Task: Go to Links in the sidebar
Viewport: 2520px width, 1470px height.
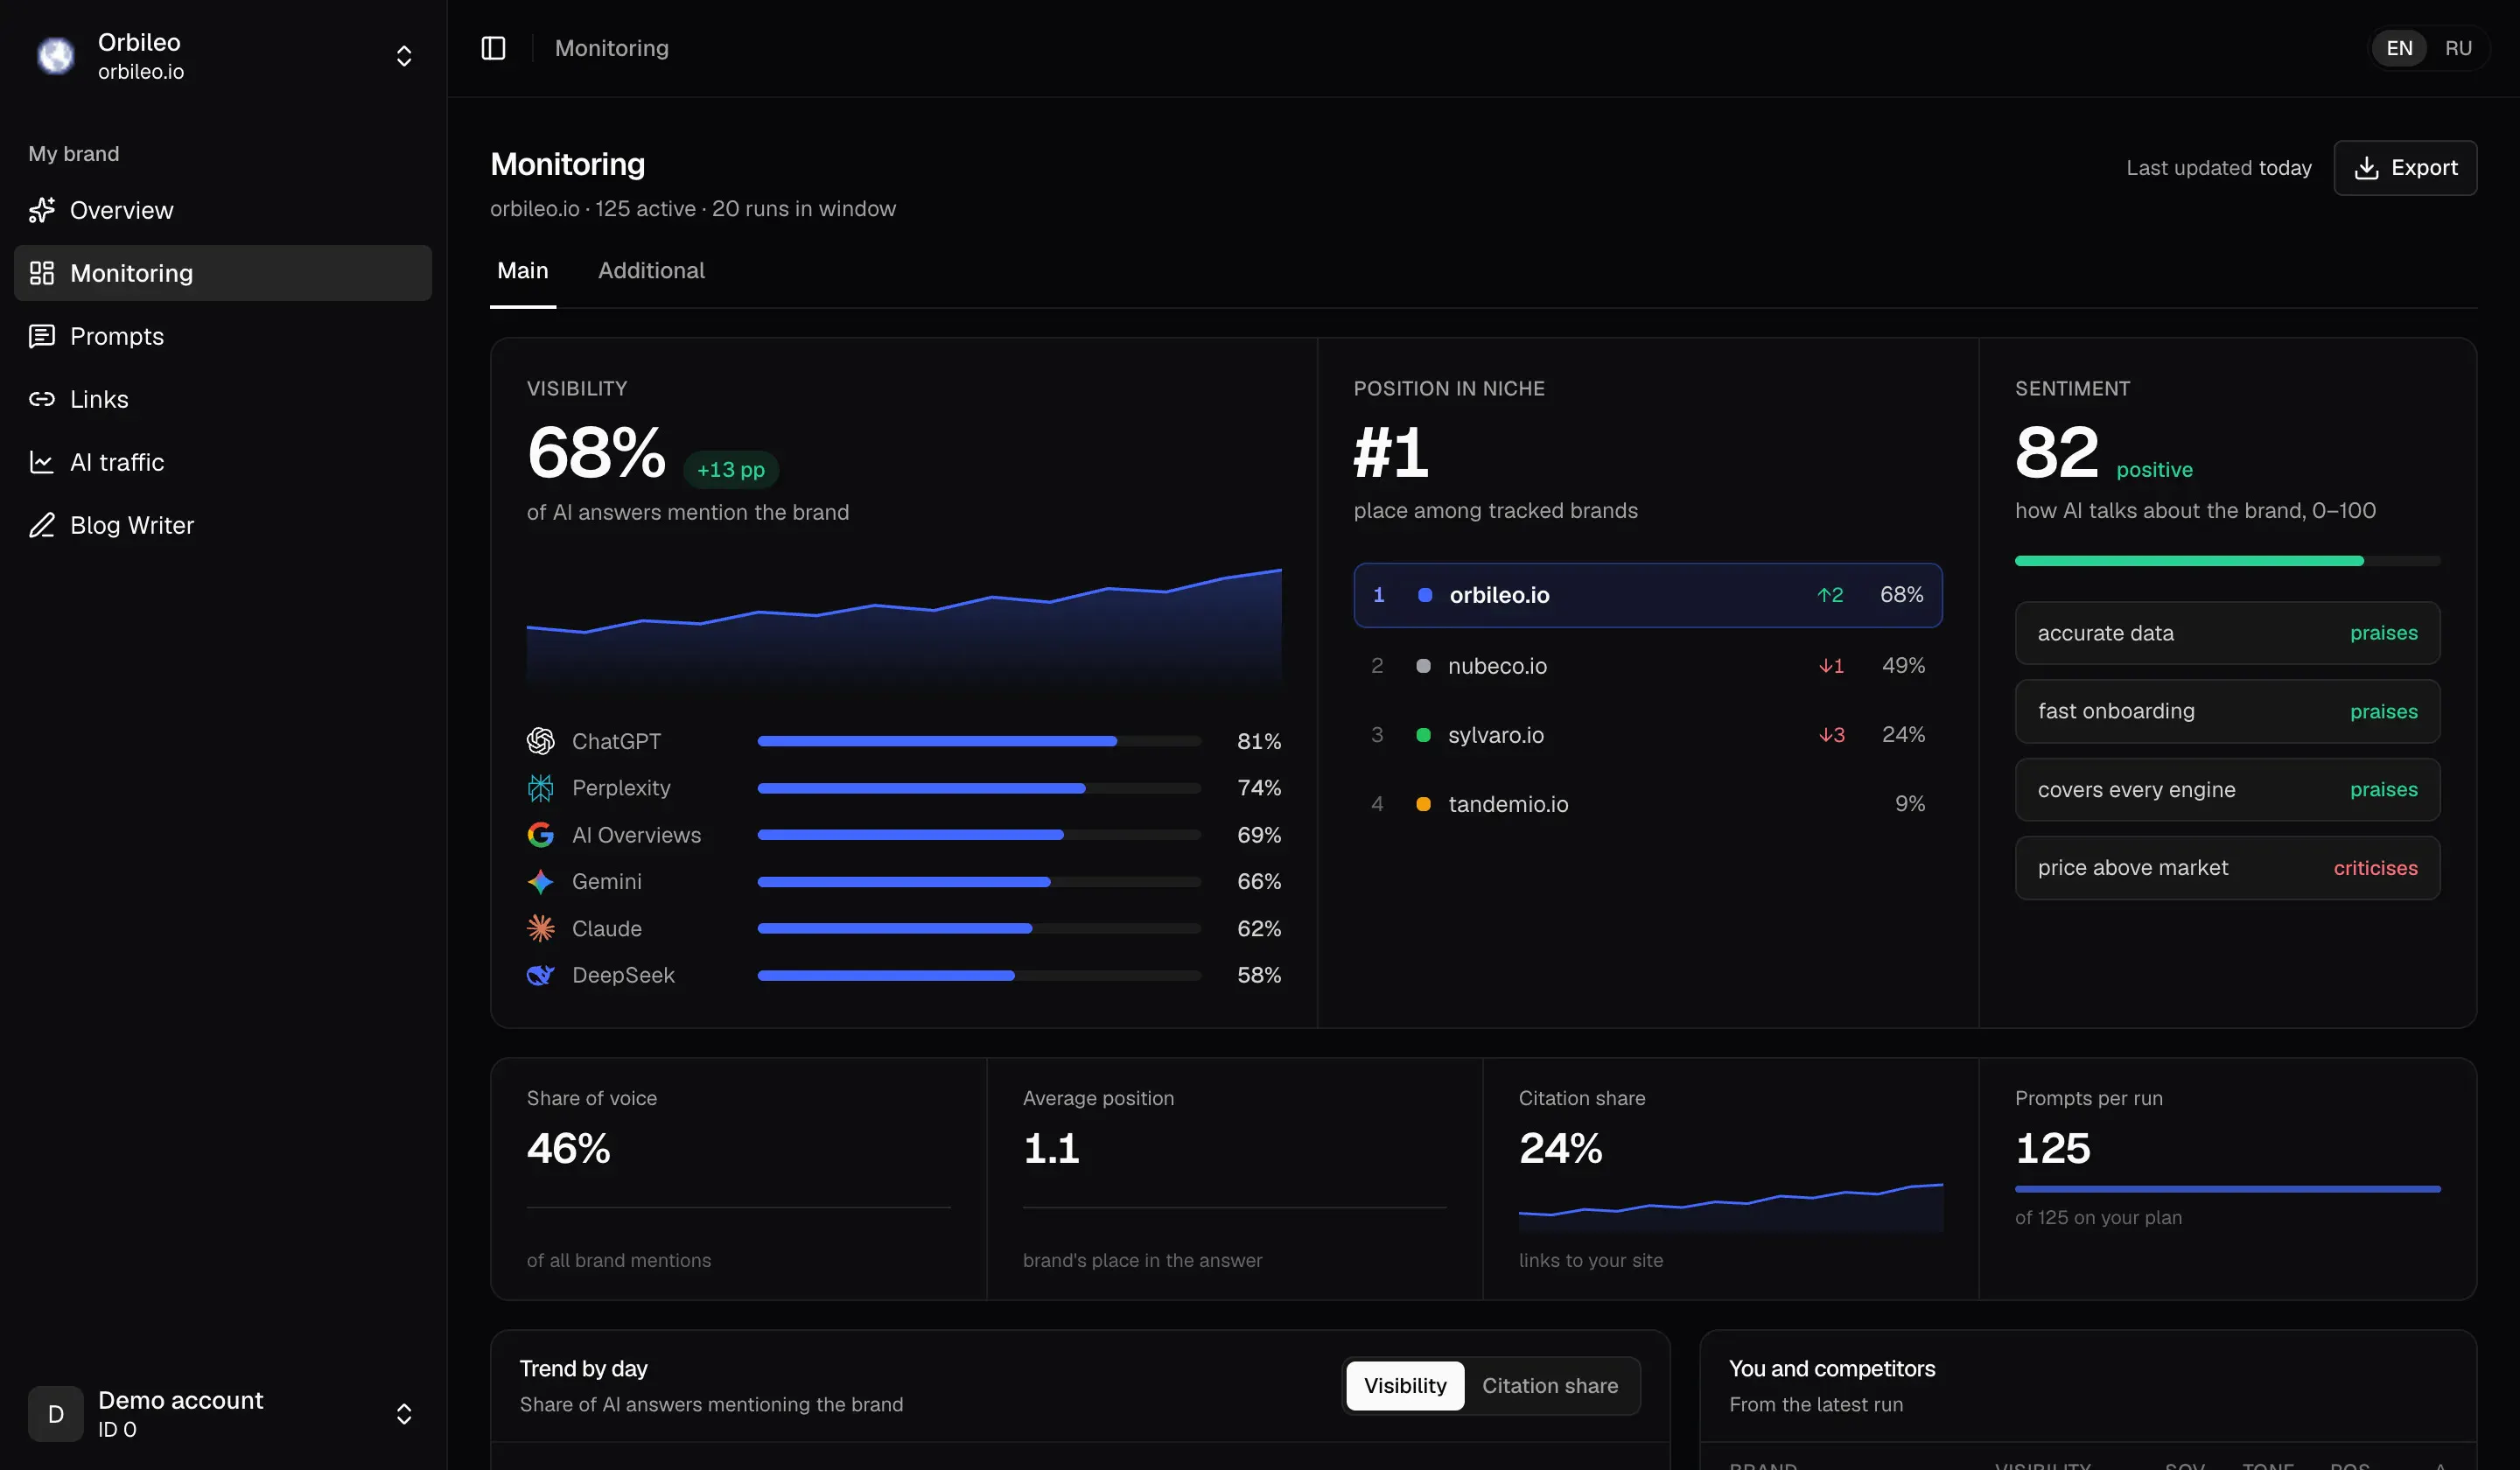Action: click(223, 399)
